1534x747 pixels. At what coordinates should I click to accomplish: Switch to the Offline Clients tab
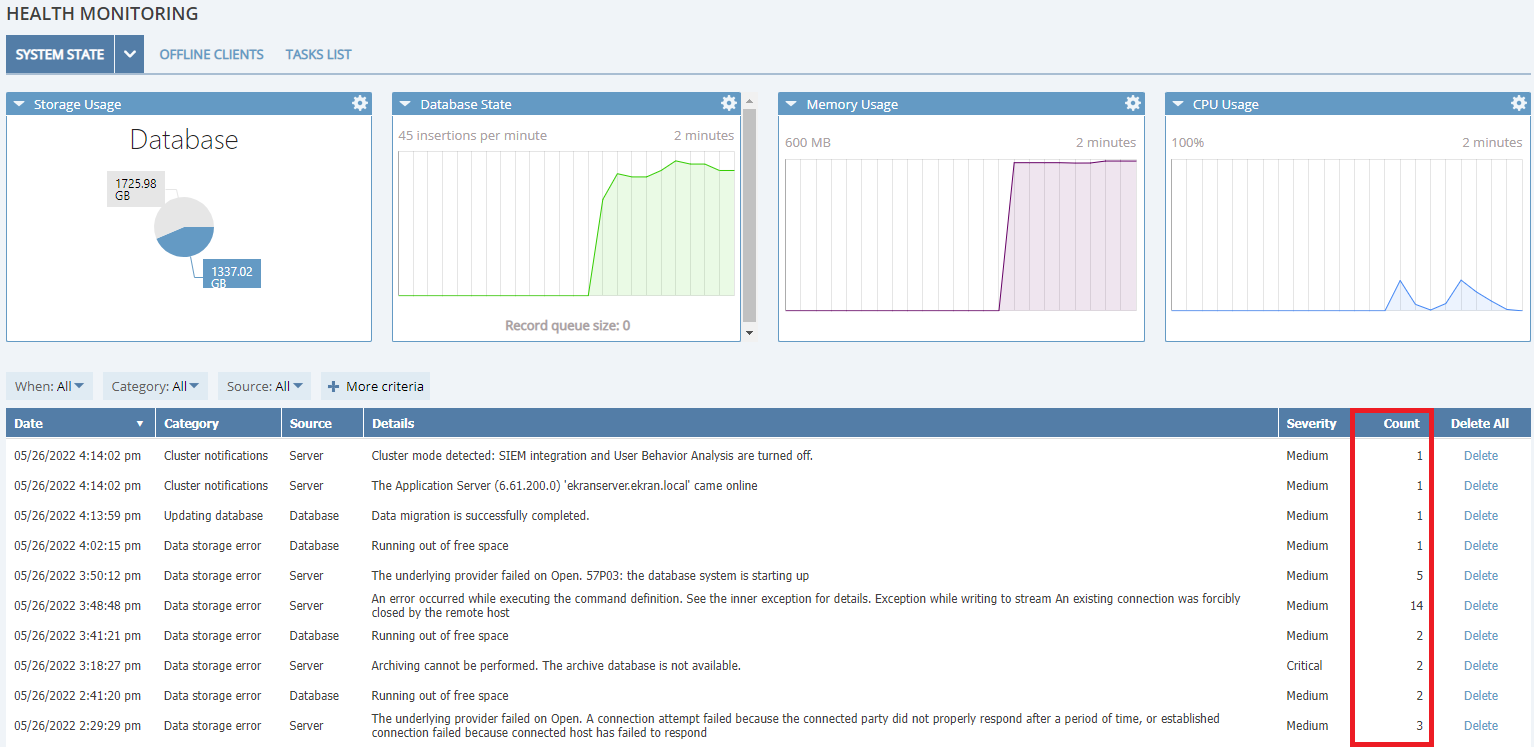(x=211, y=55)
